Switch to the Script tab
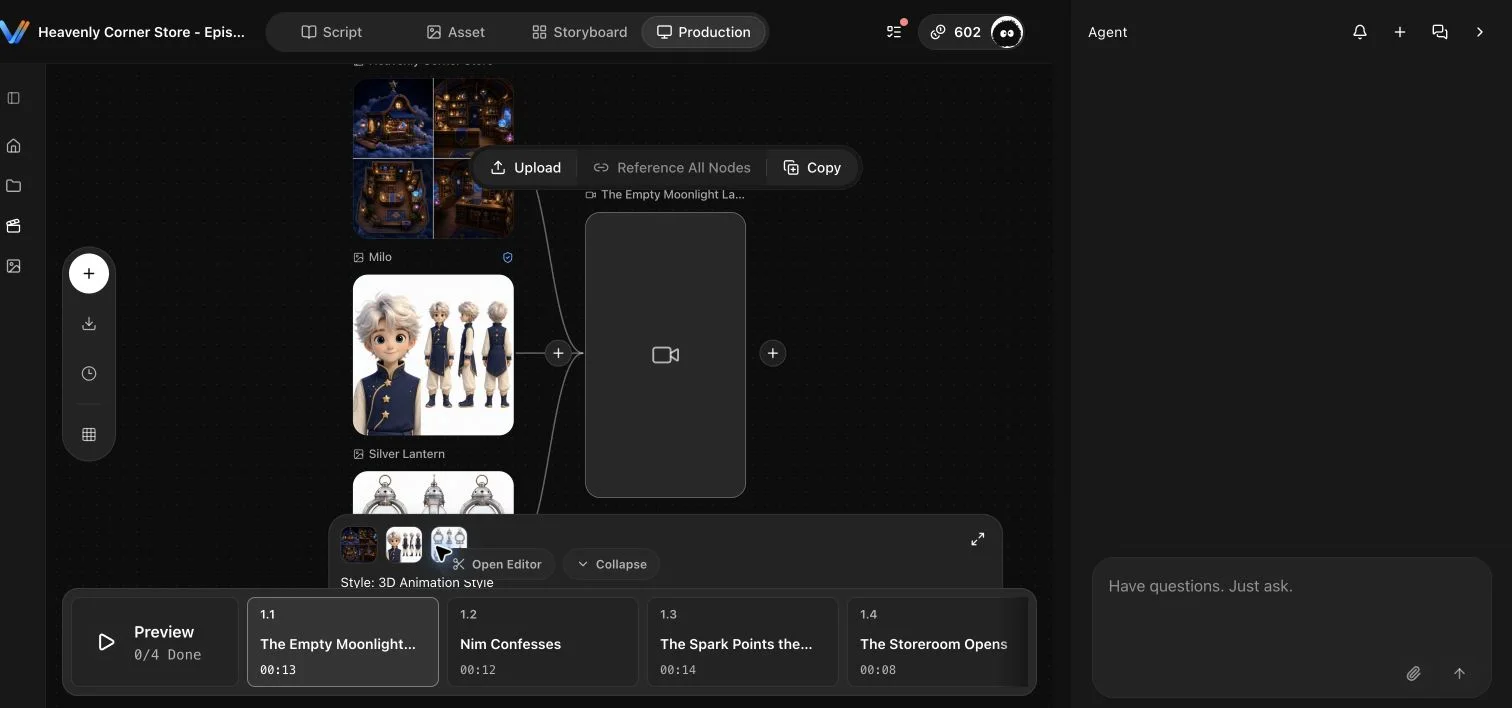Image resolution: width=1512 pixels, height=708 pixels. (x=331, y=32)
